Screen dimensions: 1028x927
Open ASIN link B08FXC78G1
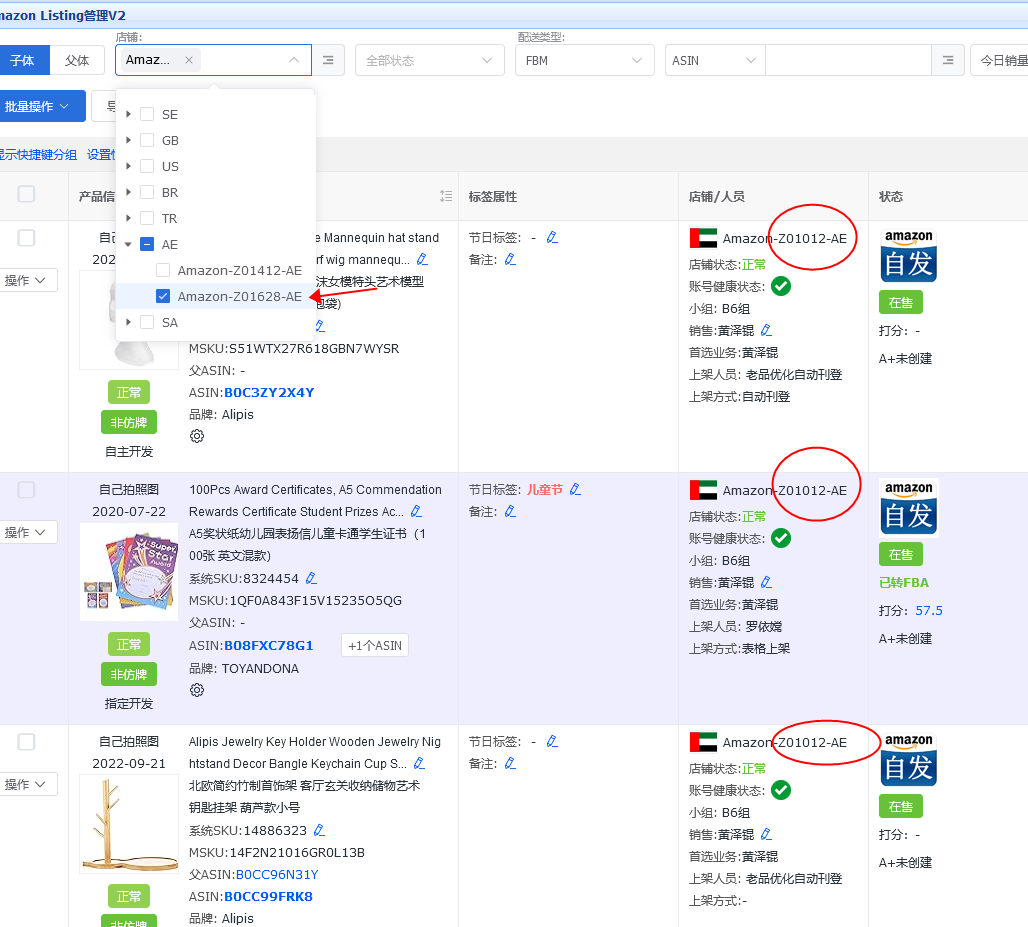[269, 646]
